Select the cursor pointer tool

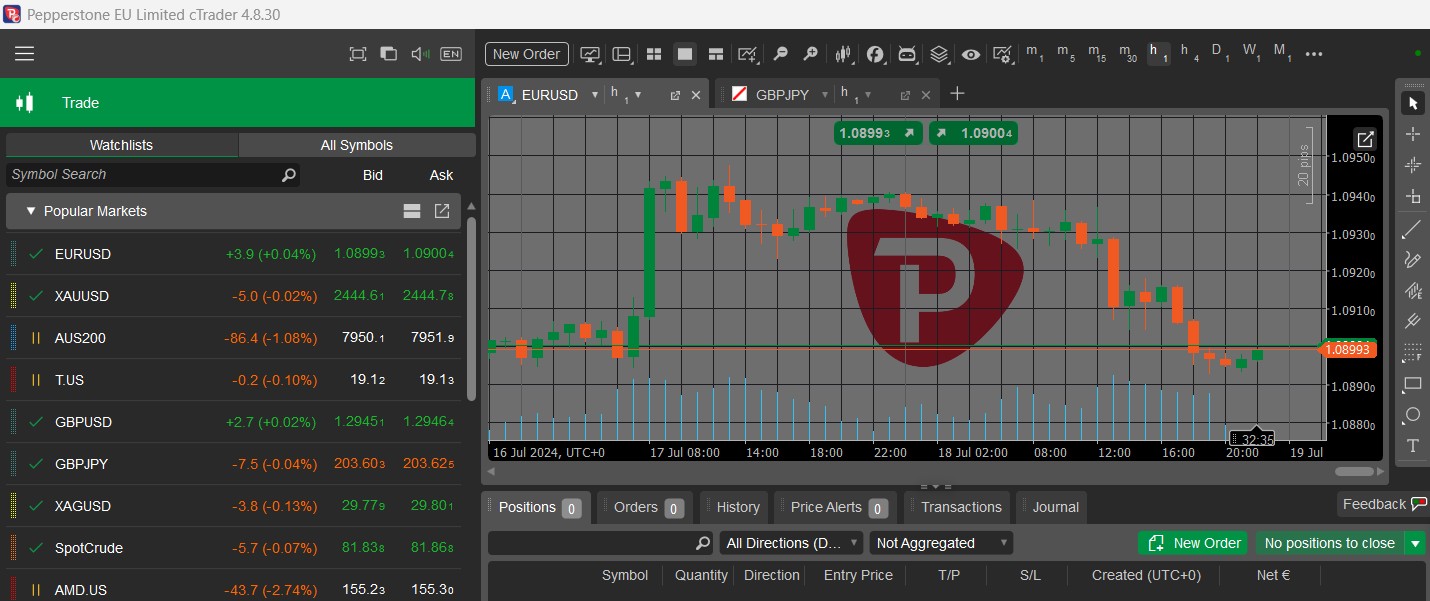point(1413,103)
